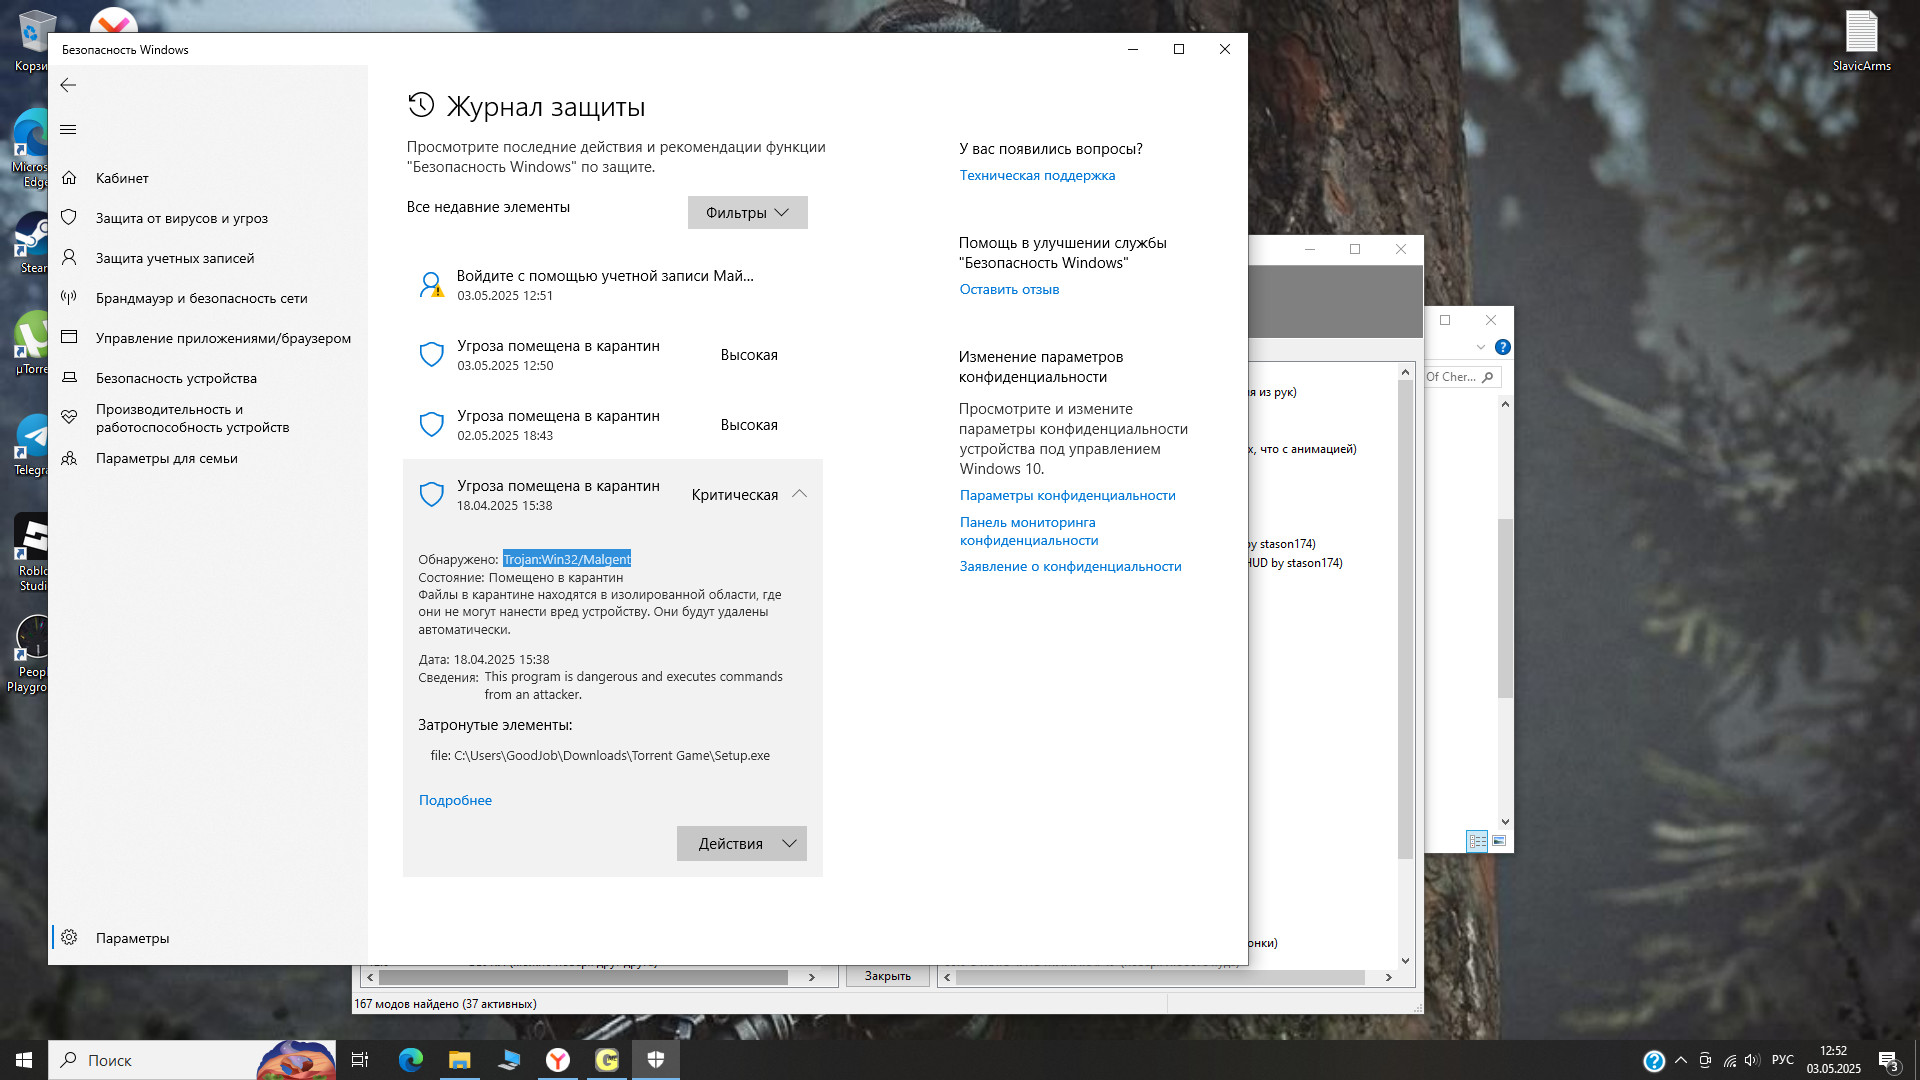The width and height of the screenshot is (1920, 1080).
Task: Toggle the hamburger navigation menu
Action: [68, 129]
